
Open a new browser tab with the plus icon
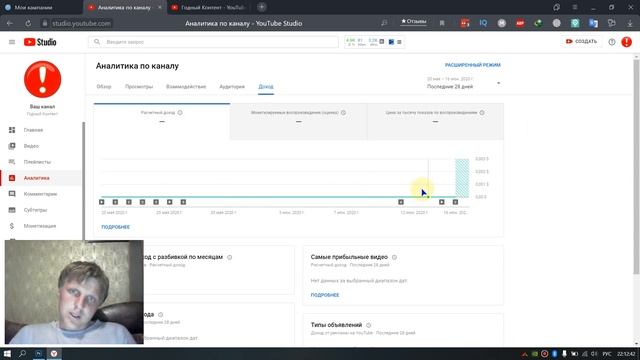[x=262, y=7]
